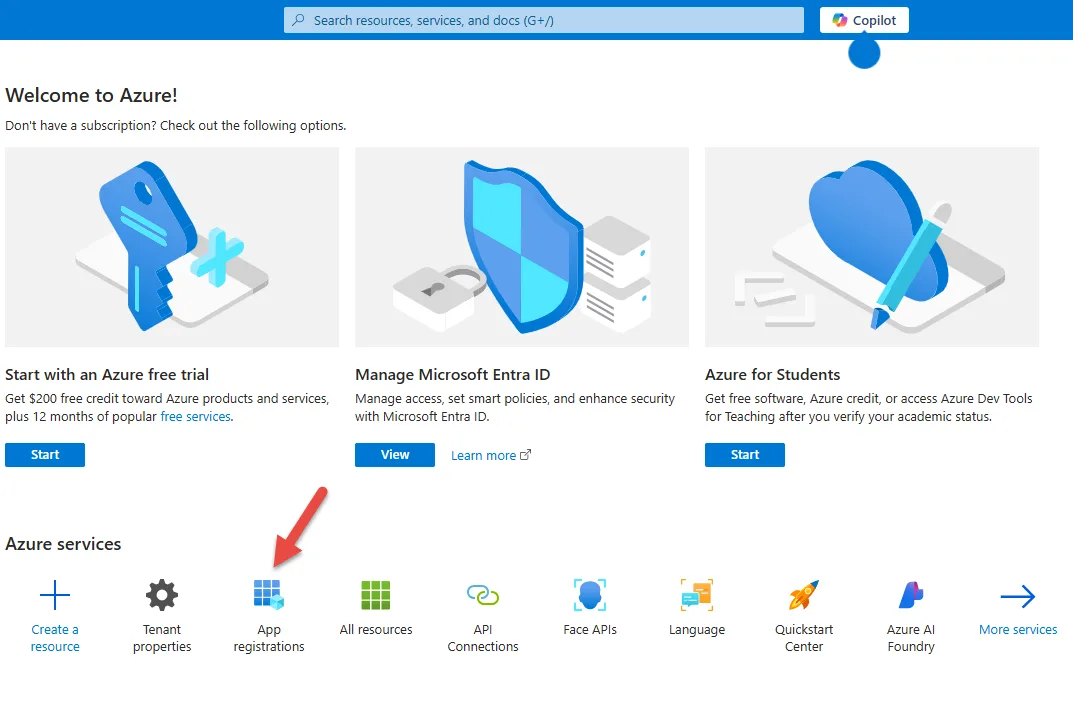Focus the Search resources, services, and docs field

click(x=544, y=21)
